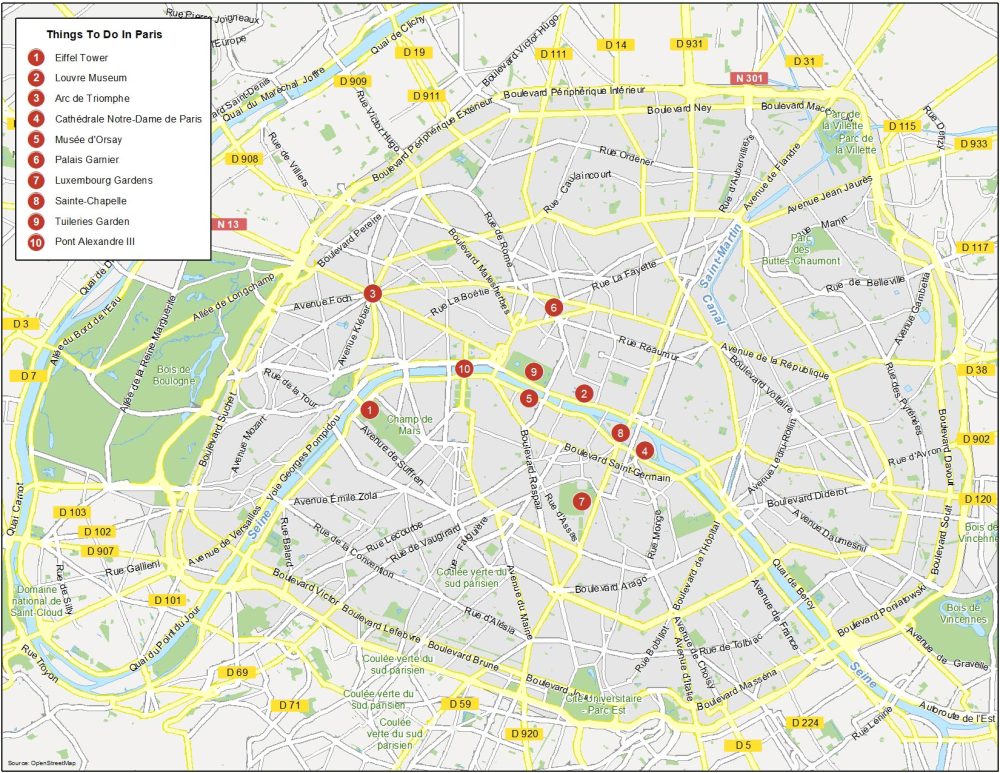This screenshot has height=773, width=1000.
Task: Click legend circle 1 beside Eiffel Tower
Action: 36,58
